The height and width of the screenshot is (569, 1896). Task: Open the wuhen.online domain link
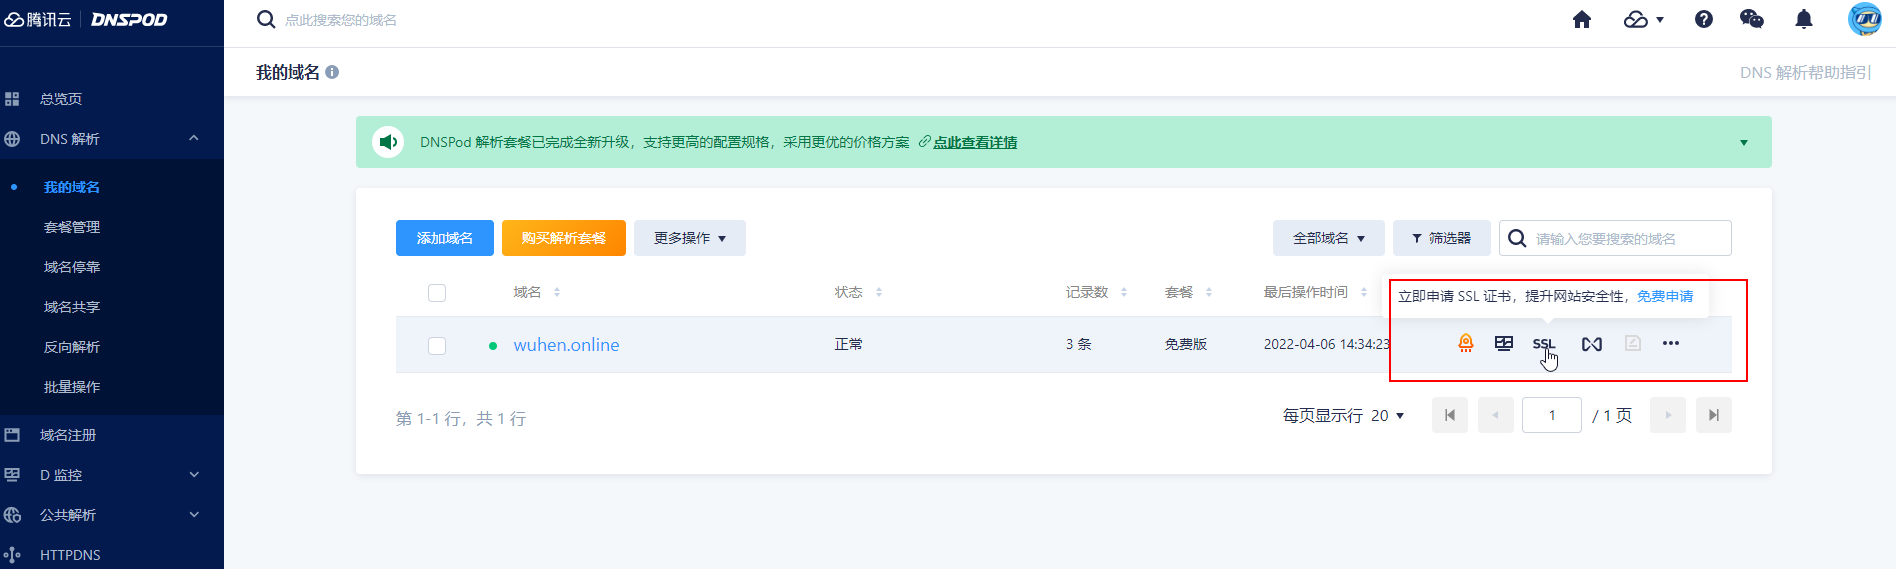coord(566,345)
